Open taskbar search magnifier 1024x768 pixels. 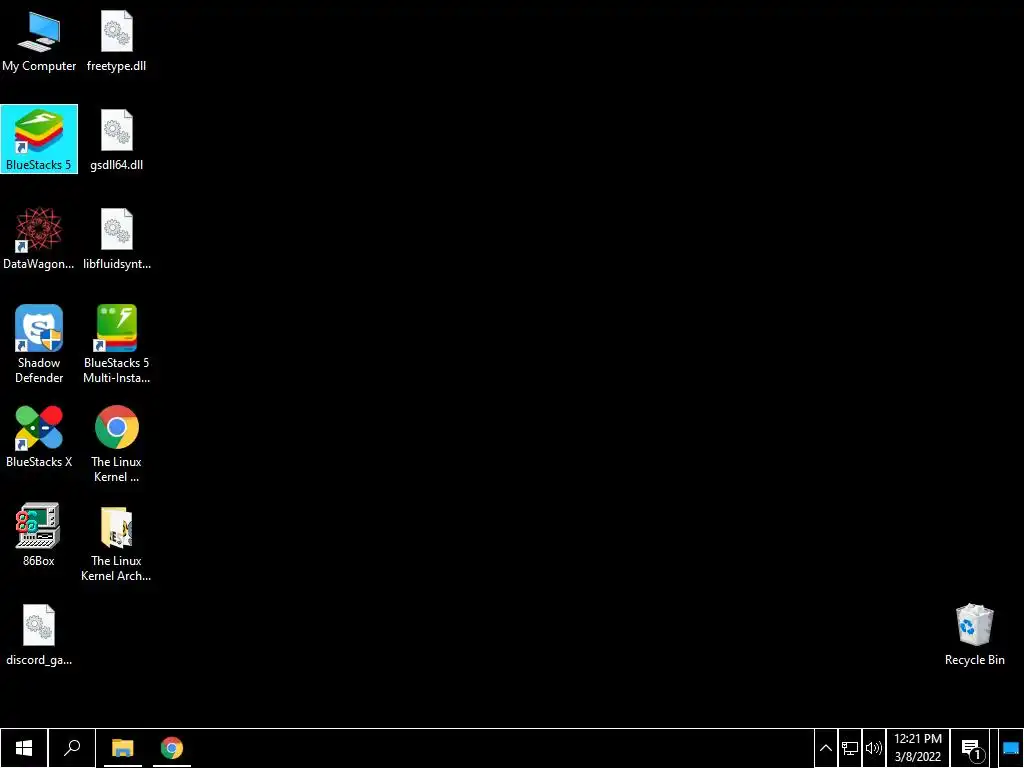(x=72, y=748)
